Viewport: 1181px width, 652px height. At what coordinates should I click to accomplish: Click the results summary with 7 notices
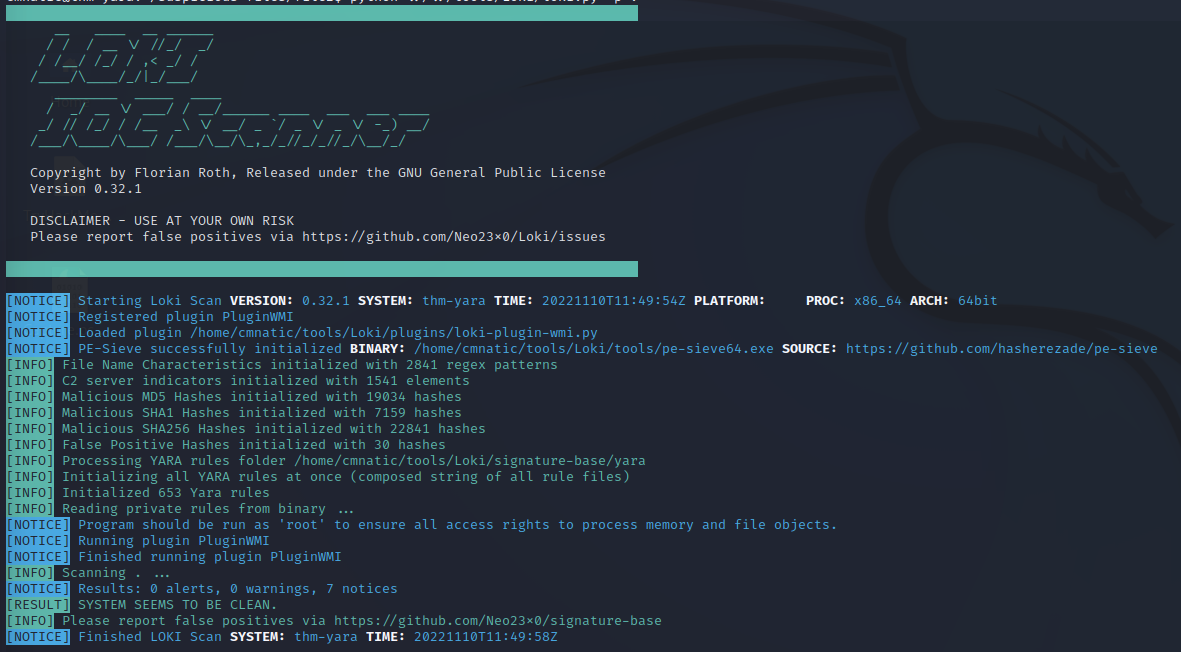tap(237, 589)
